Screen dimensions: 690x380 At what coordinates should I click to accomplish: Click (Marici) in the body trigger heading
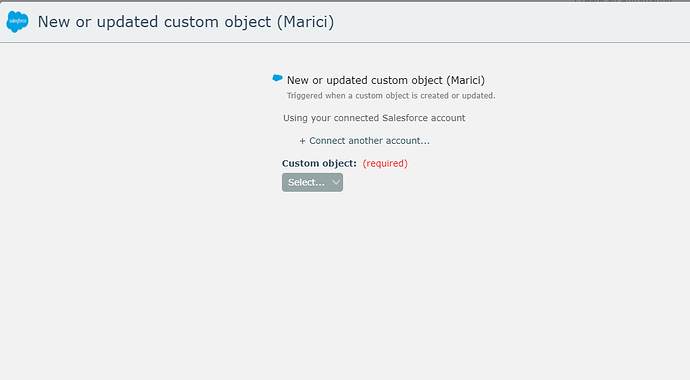click(x=466, y=80)
